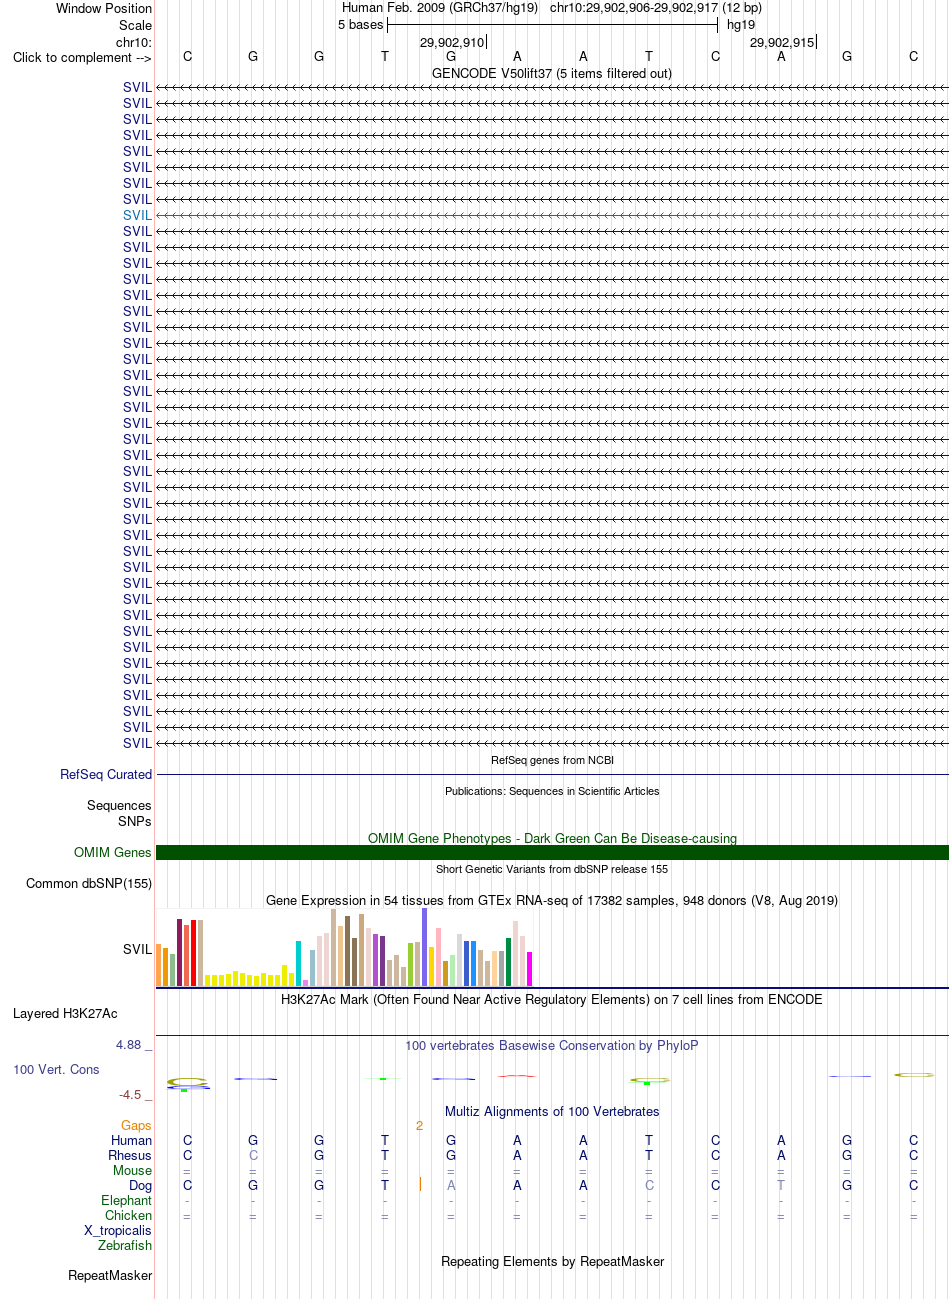The image size is (950, 1299).
Task: Open "100 vertebrates Basewise Conservation by PhyloP" title
Action: [x=552, y=1045]
